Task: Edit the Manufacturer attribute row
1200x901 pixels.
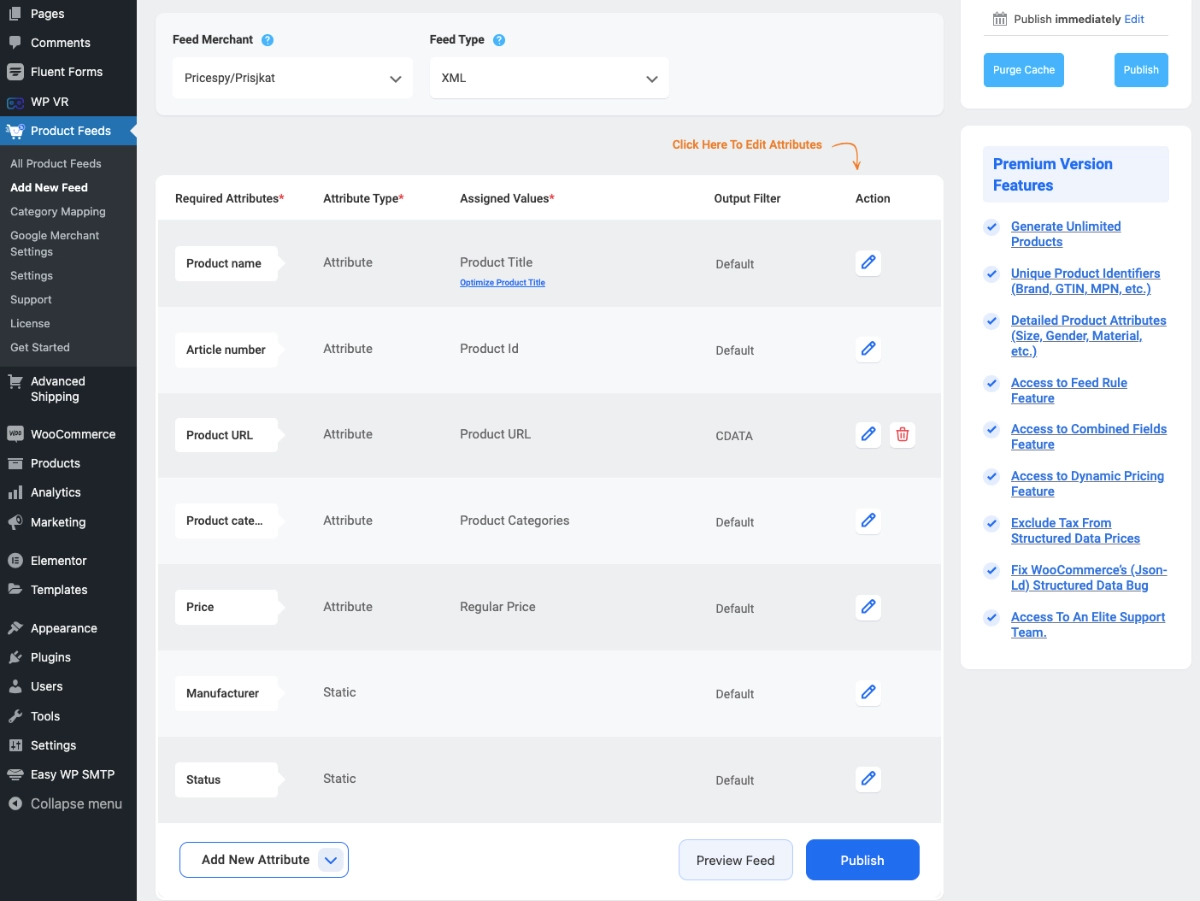Action: click(868, 693)
